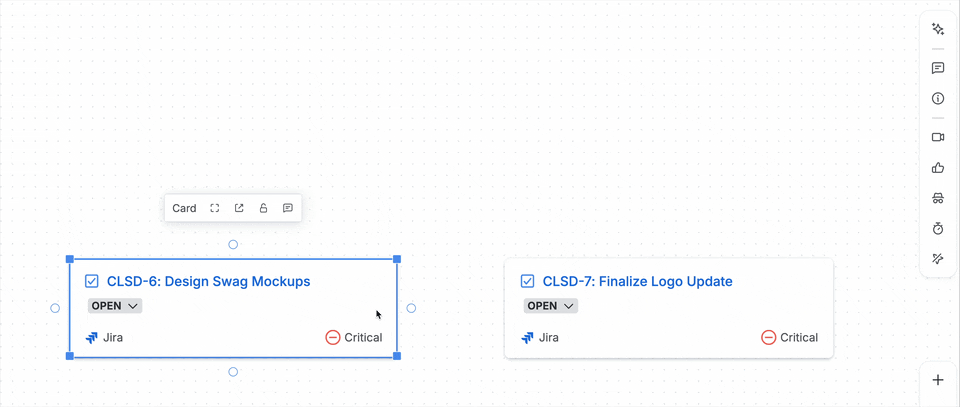The image size is (960, 407).
Task: Start a video call from sidebar
Action: [938, 137]
